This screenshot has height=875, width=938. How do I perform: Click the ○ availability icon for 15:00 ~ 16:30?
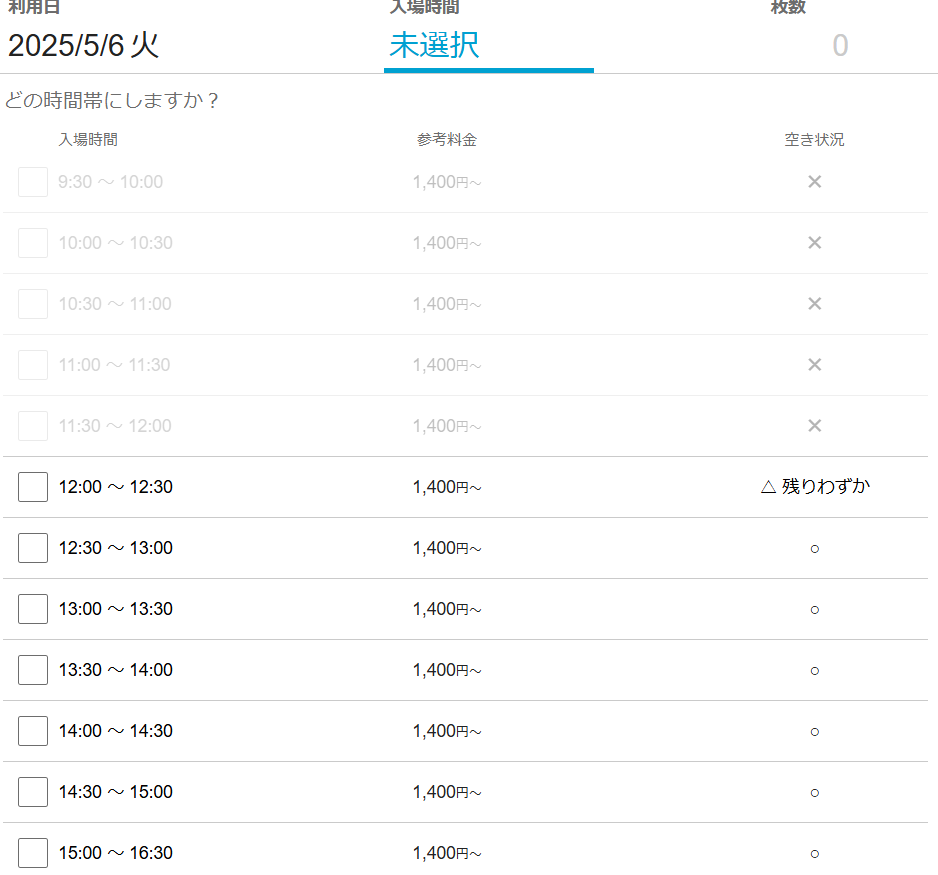[814, 853]
